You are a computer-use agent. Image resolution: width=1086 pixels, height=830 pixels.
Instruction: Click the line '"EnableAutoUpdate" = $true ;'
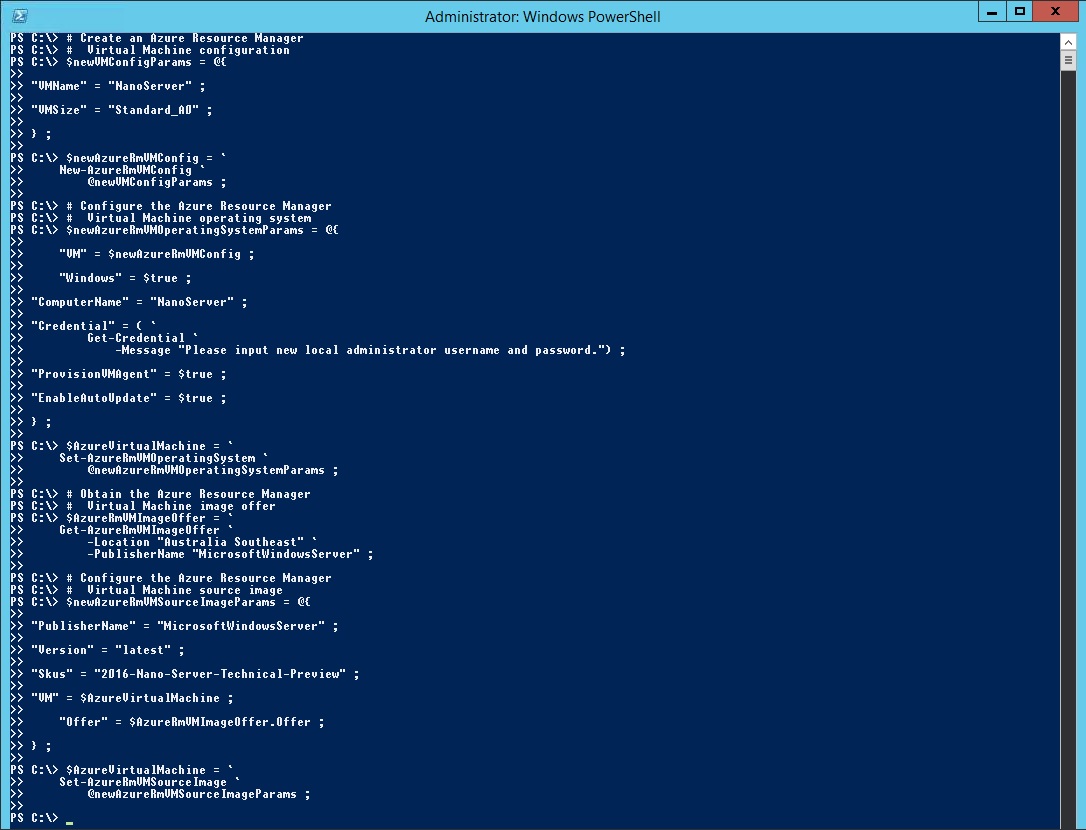pos(129,398)
